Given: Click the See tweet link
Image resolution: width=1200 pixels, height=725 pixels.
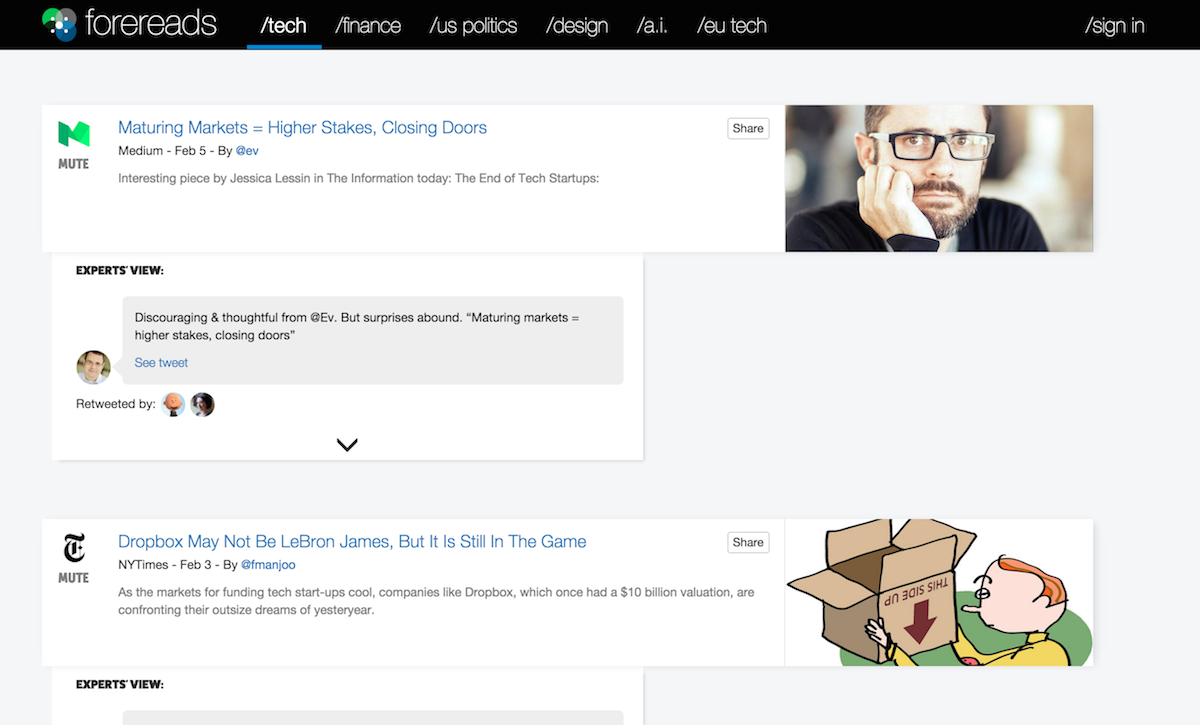Looking at the screenshot, I should (x=161, y=363).
